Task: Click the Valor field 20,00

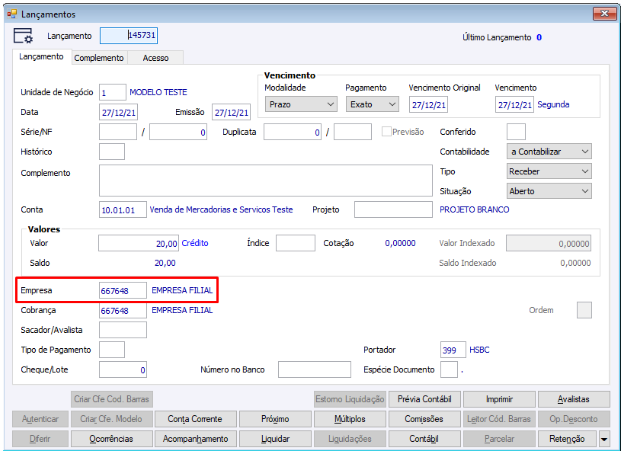Action: (x=139, y=243)
